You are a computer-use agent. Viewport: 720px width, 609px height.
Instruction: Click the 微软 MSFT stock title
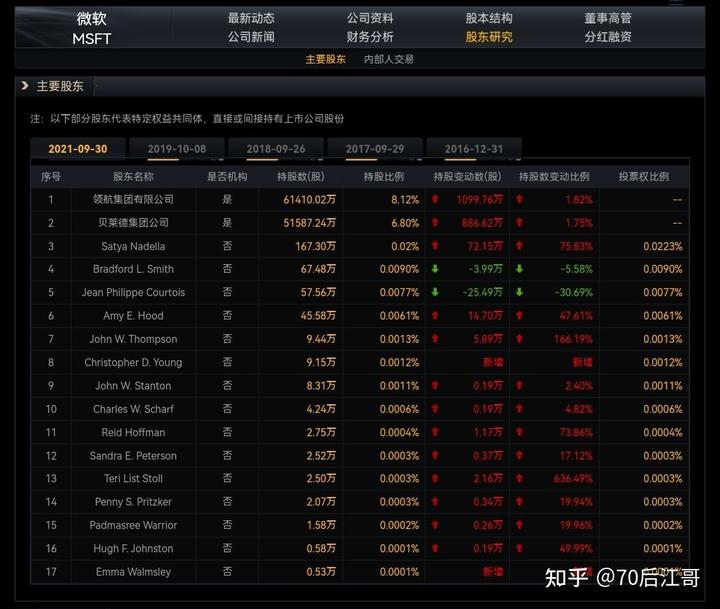click(91, 28)
